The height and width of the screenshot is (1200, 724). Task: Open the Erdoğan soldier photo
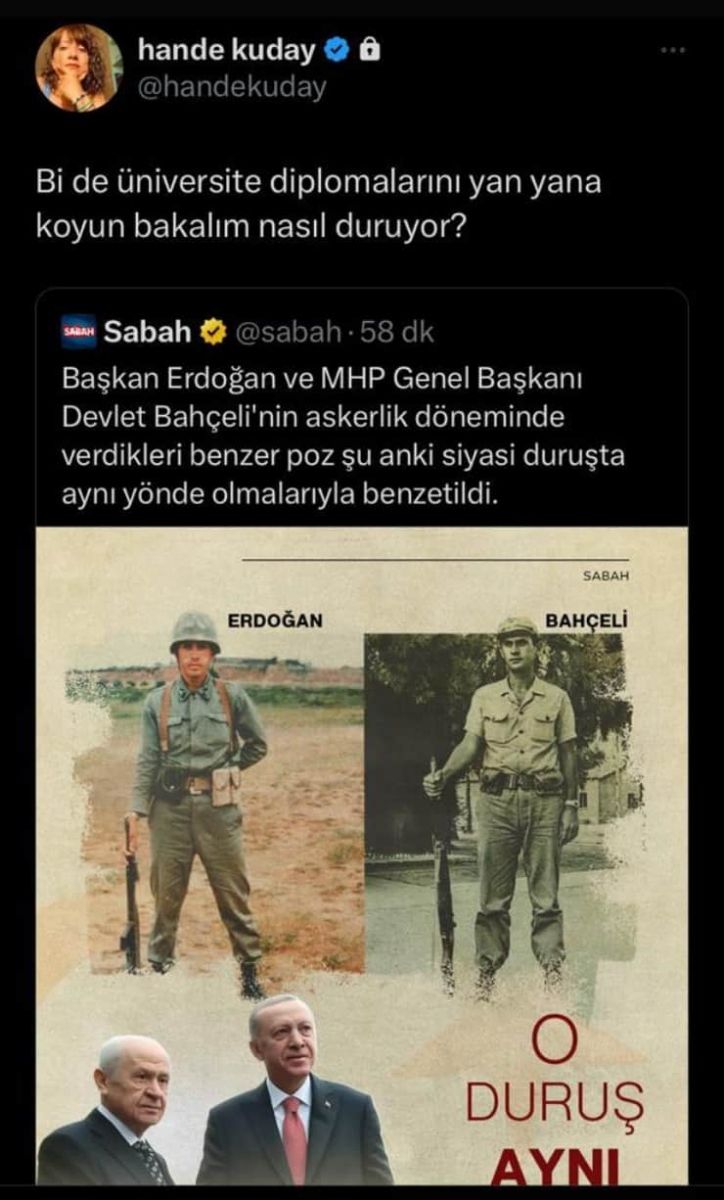(215, 807)
